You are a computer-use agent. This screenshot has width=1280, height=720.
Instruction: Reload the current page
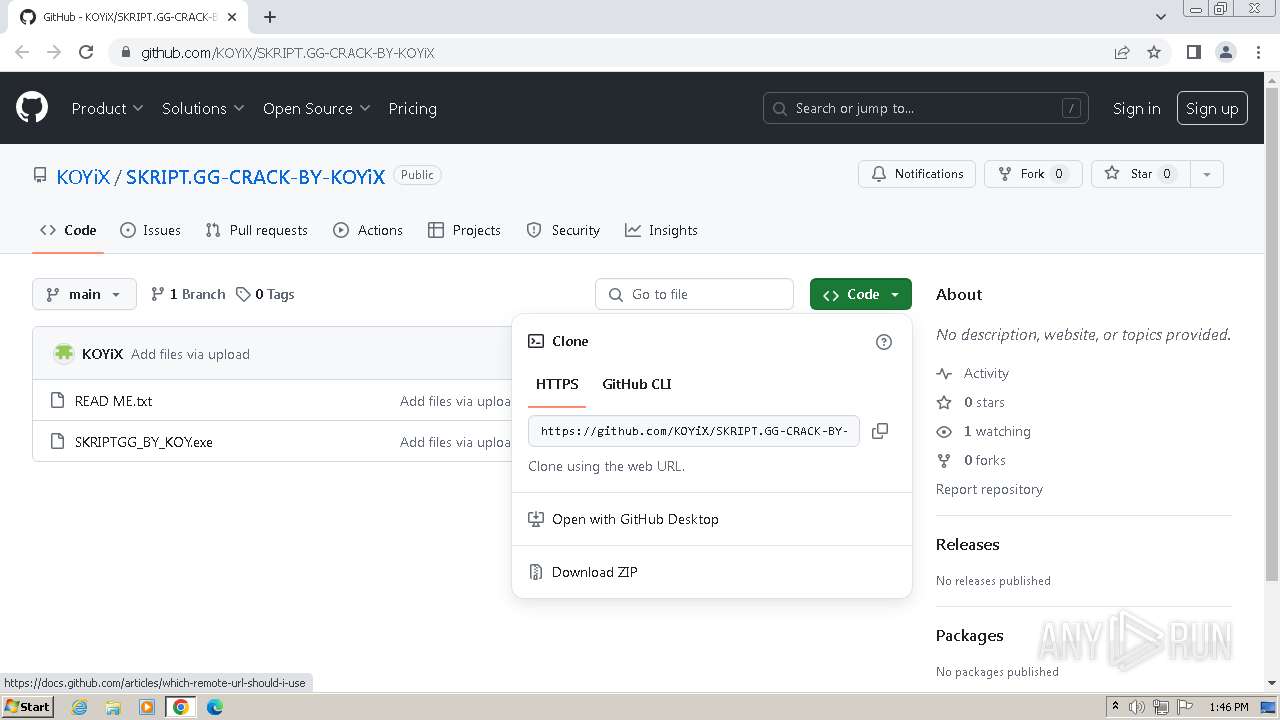pos(86,52)
